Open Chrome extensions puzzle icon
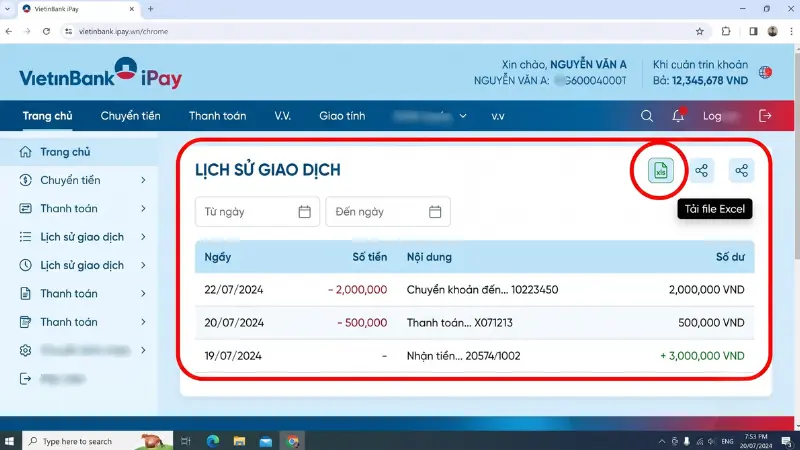The height and width of the screenshot is (450, 800). coord(726,31)
